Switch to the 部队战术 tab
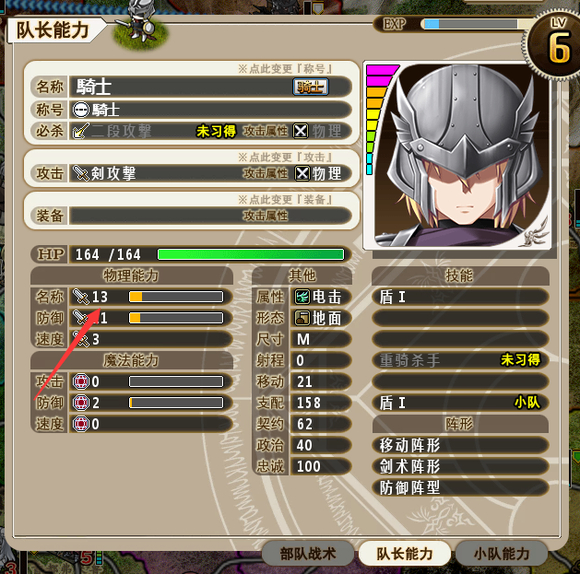 (308, 554)
